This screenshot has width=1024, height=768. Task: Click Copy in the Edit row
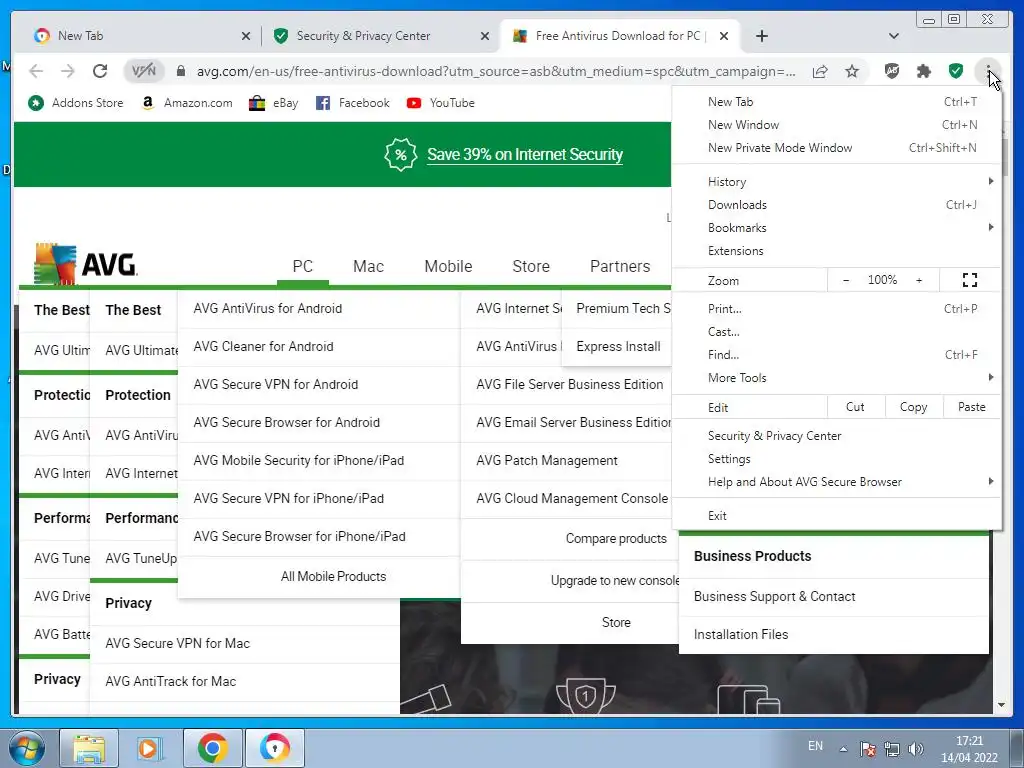(914, 407)
